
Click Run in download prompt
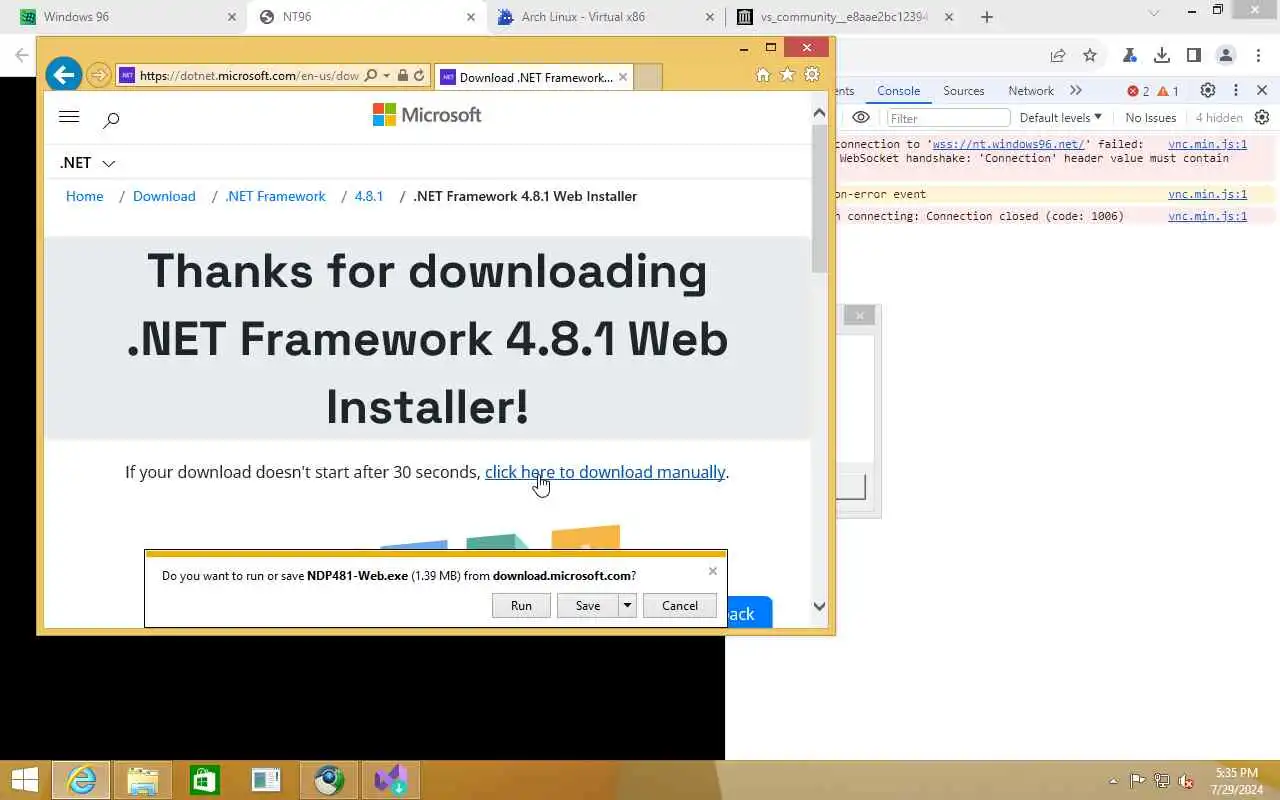(x=521, y=605)
